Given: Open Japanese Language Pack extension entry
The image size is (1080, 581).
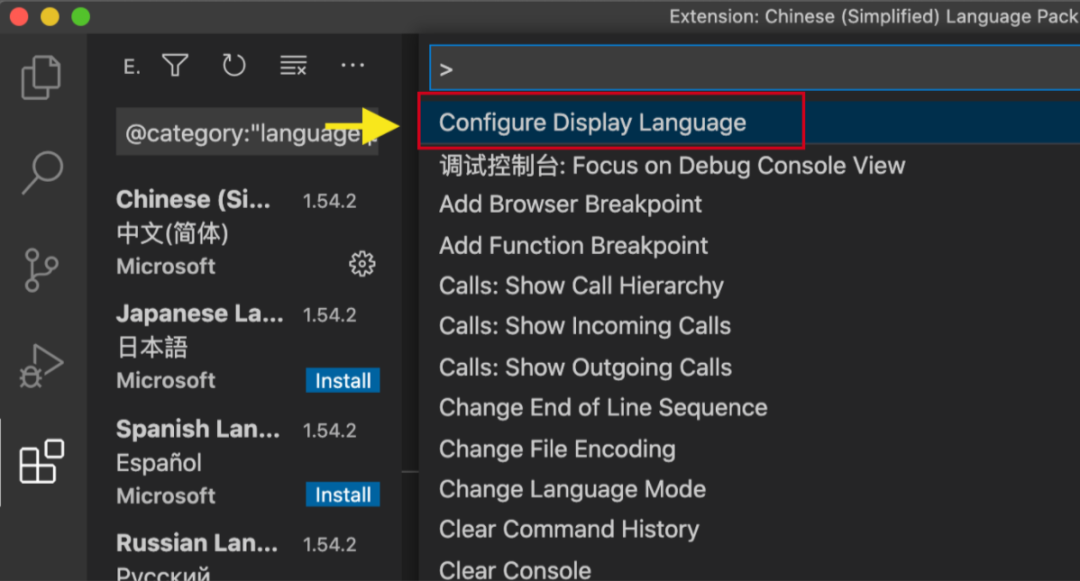Looking at the screenshot, I should [245, 347].
